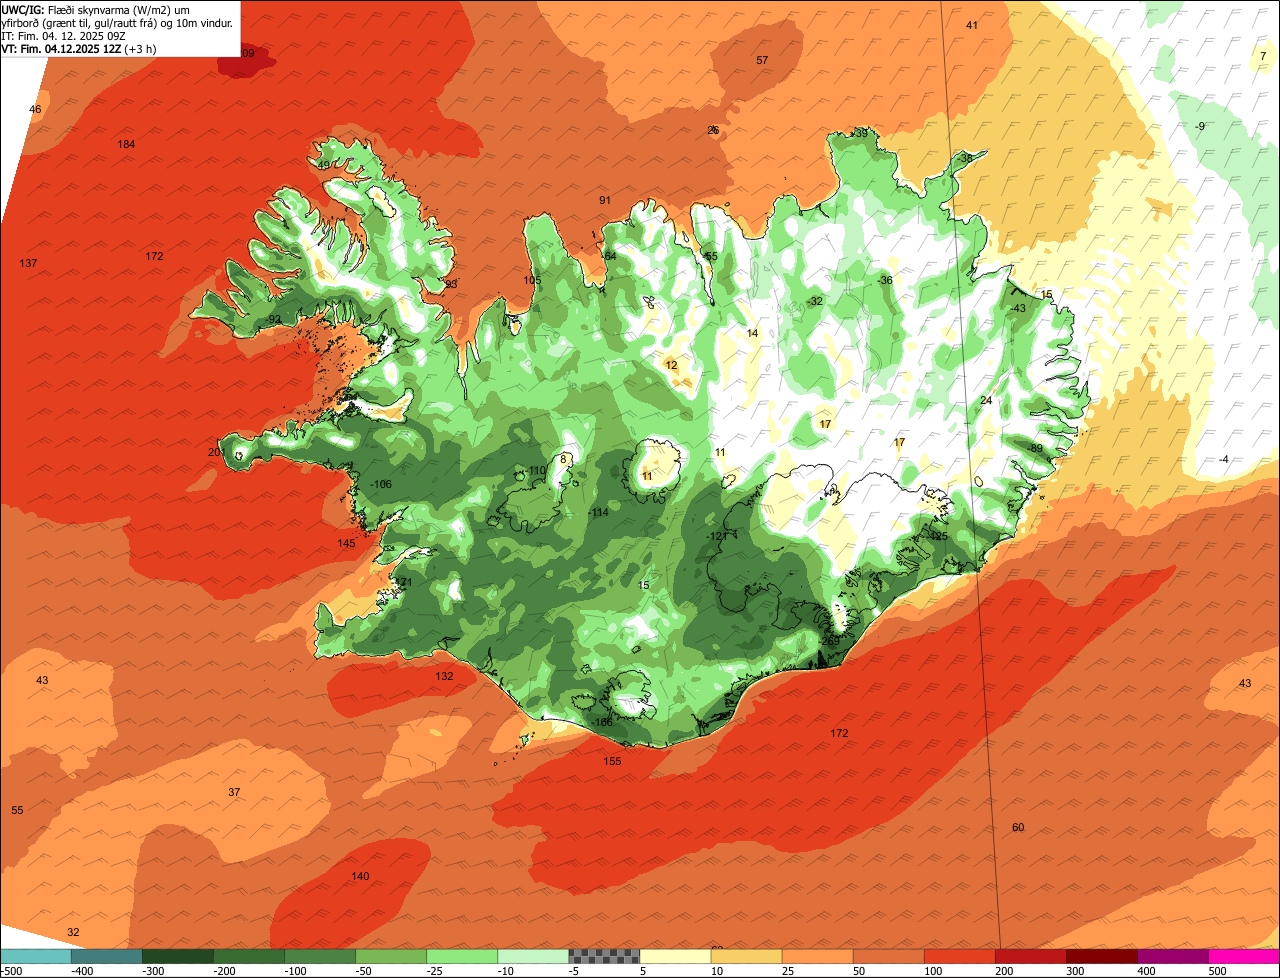Click the bright red-orange legend swatch labeled 100
This screenshot has width=1280, height=978.
(960, 956)
